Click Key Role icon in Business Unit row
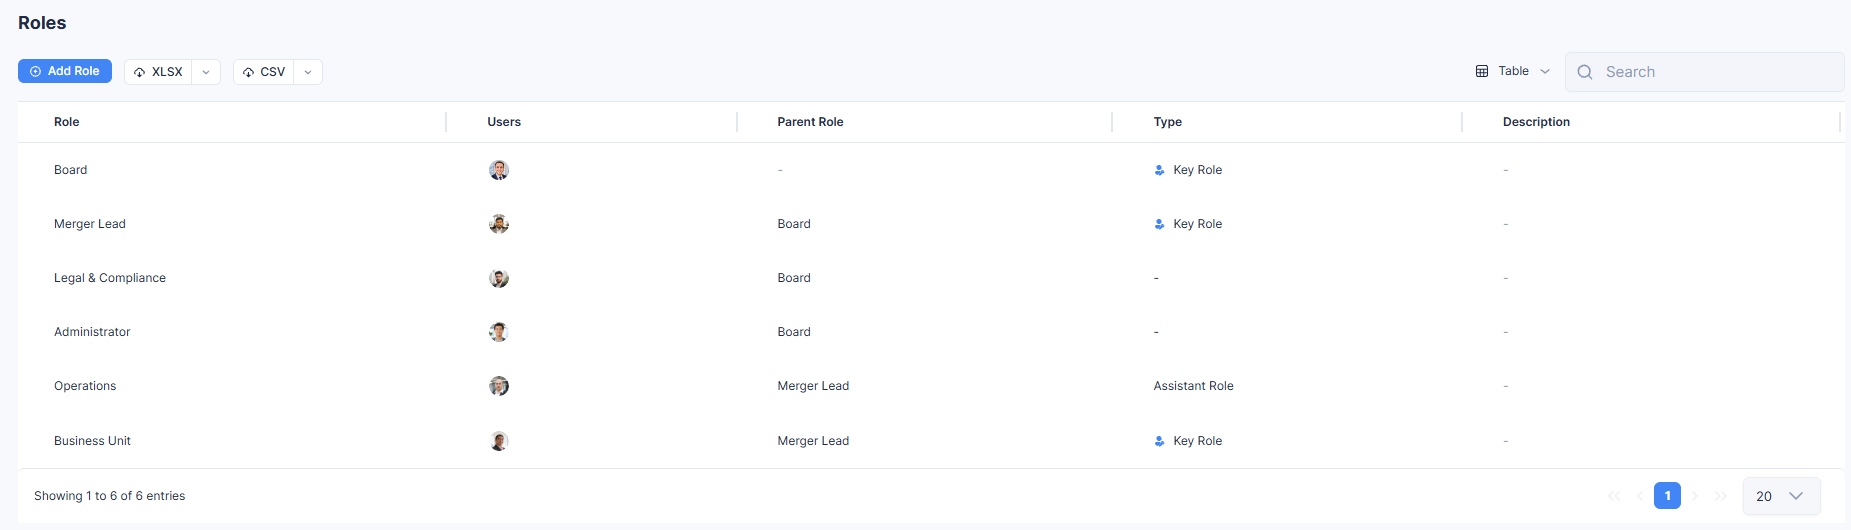Screen dimensions: 1851x530 tap(1159, 441)
